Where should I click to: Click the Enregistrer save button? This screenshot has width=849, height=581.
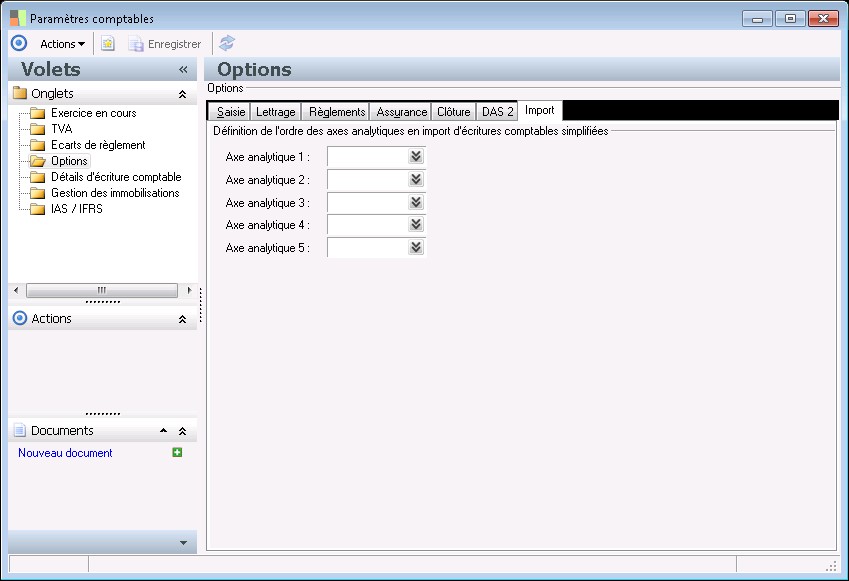pos(165,44)
